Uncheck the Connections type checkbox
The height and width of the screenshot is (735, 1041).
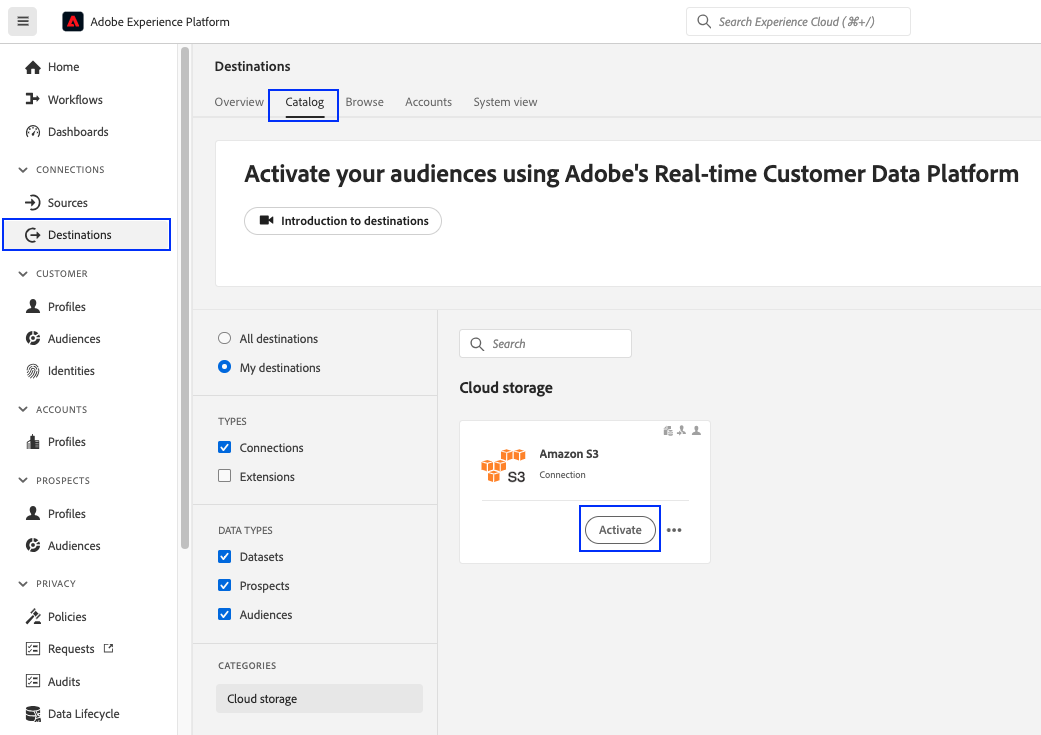(224, 448)
